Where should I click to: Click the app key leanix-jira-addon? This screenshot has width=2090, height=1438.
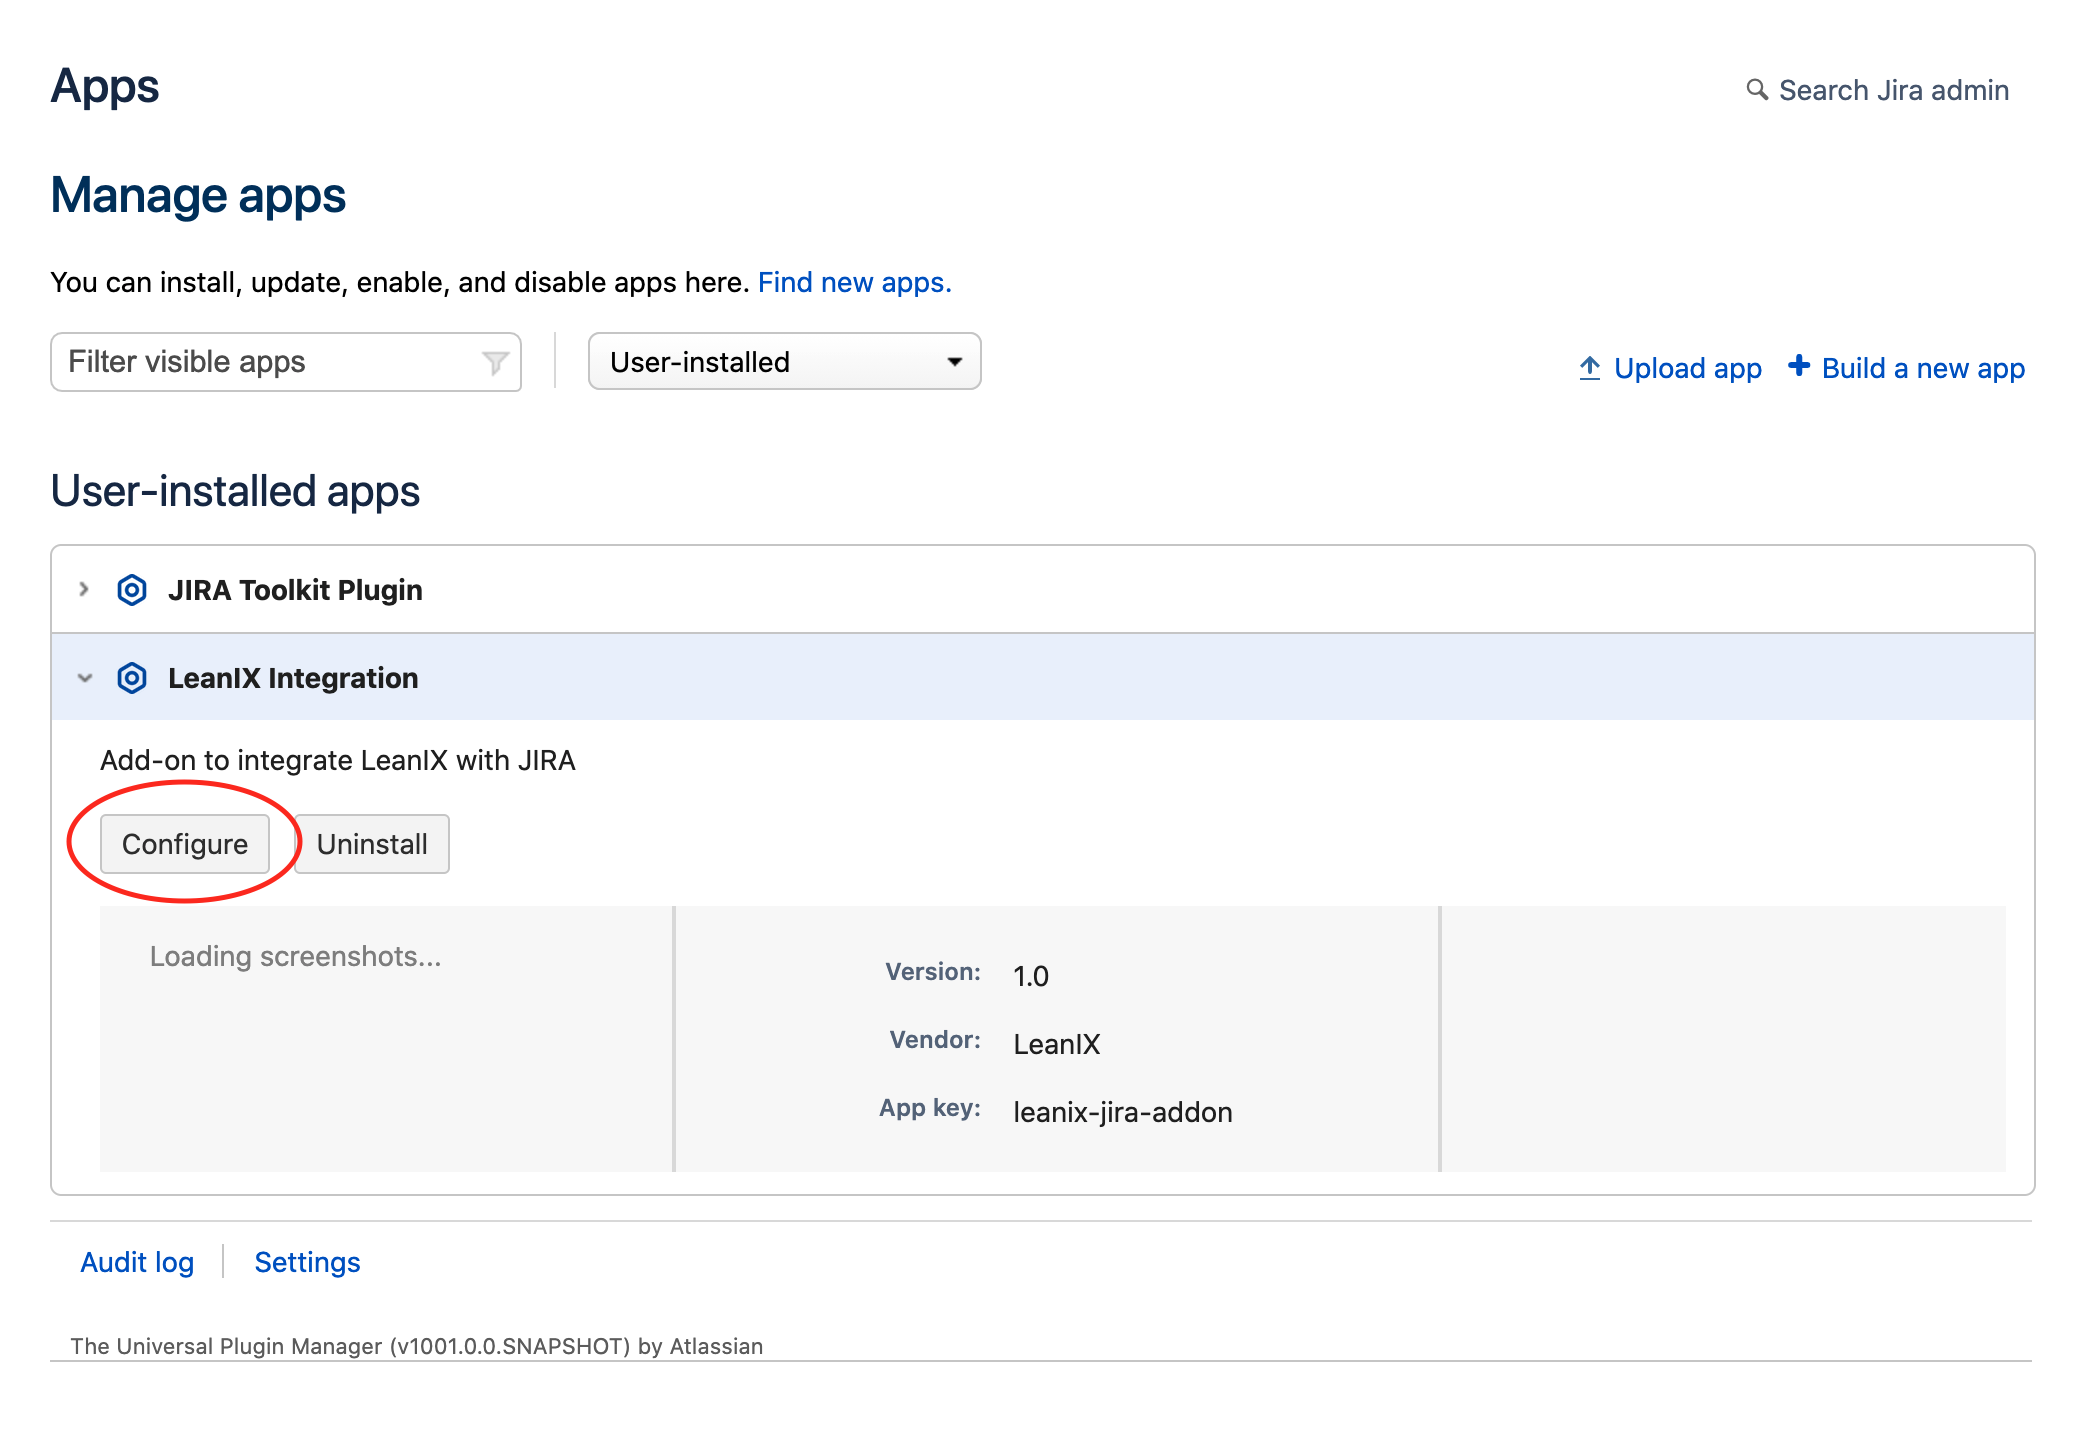coord(1123,1112)
